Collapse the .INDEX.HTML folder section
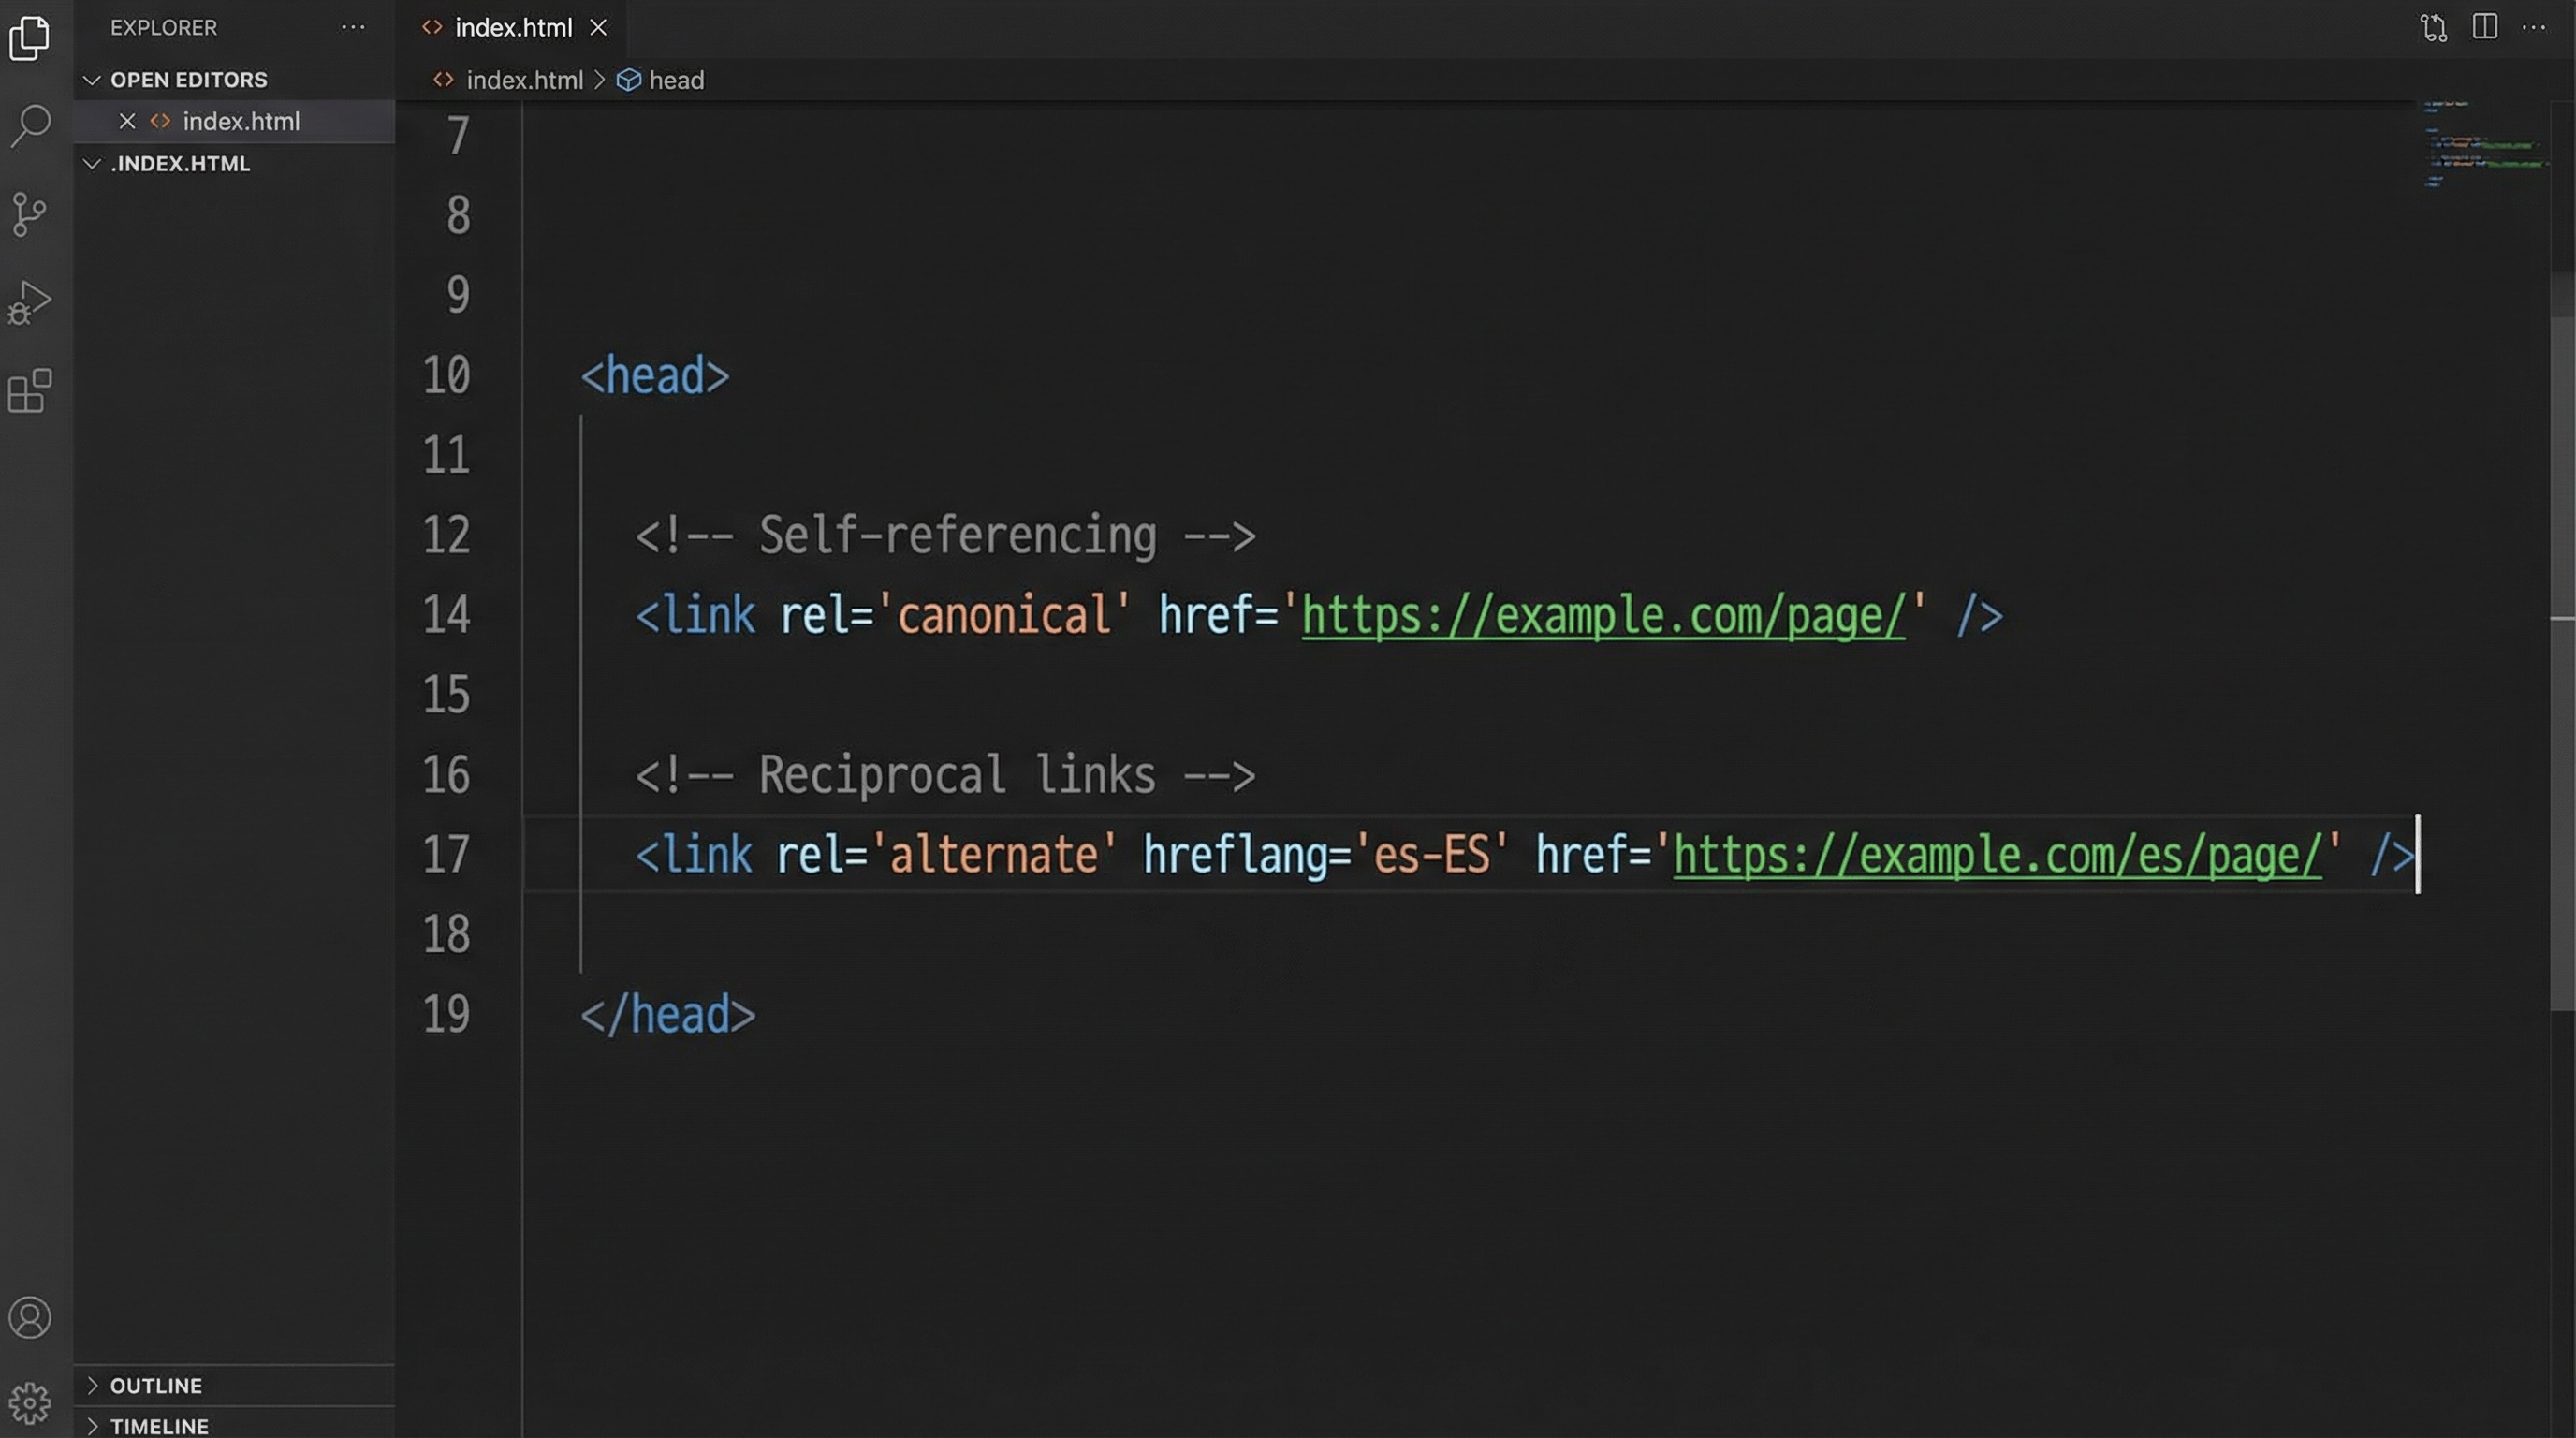Screen dimensions: 2576x1438 coord(92,163)
